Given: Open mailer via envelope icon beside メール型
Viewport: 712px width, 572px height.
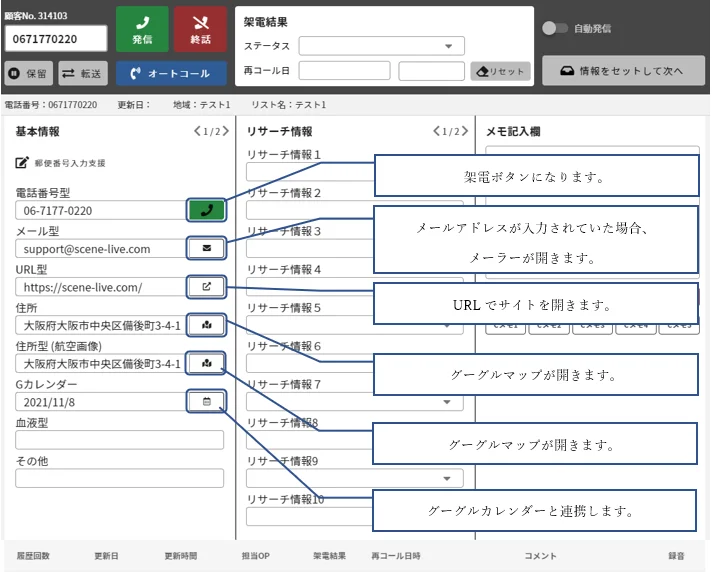Looking at the screenshot, I should (206, 248).
